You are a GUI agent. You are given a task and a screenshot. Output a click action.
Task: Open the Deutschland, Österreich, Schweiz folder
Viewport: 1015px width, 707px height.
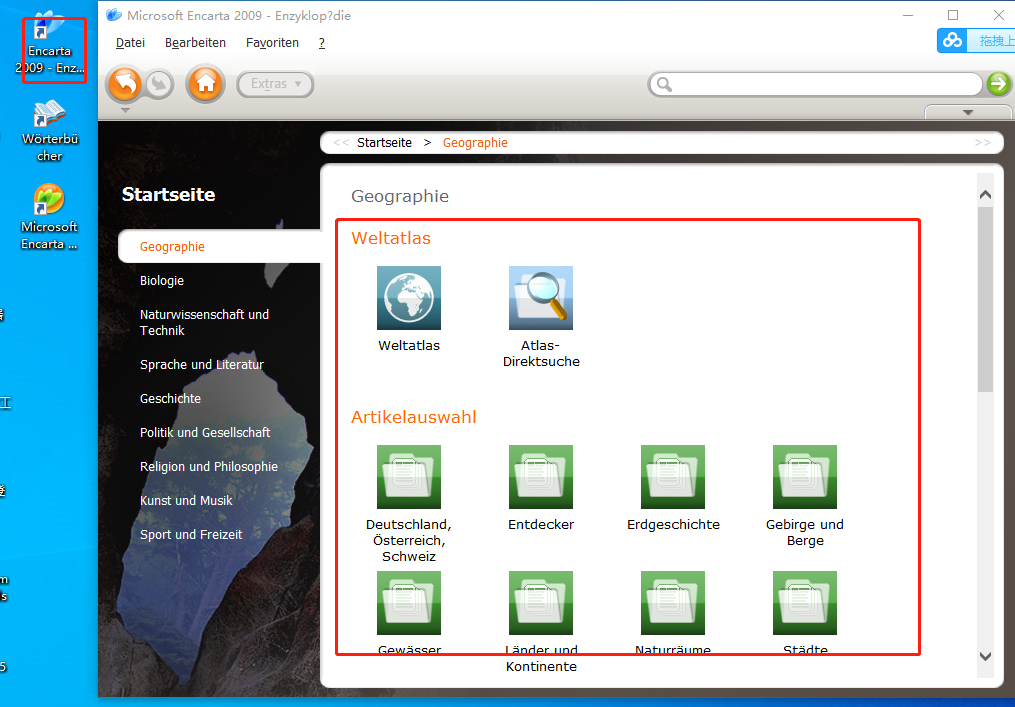pos(408,477)
